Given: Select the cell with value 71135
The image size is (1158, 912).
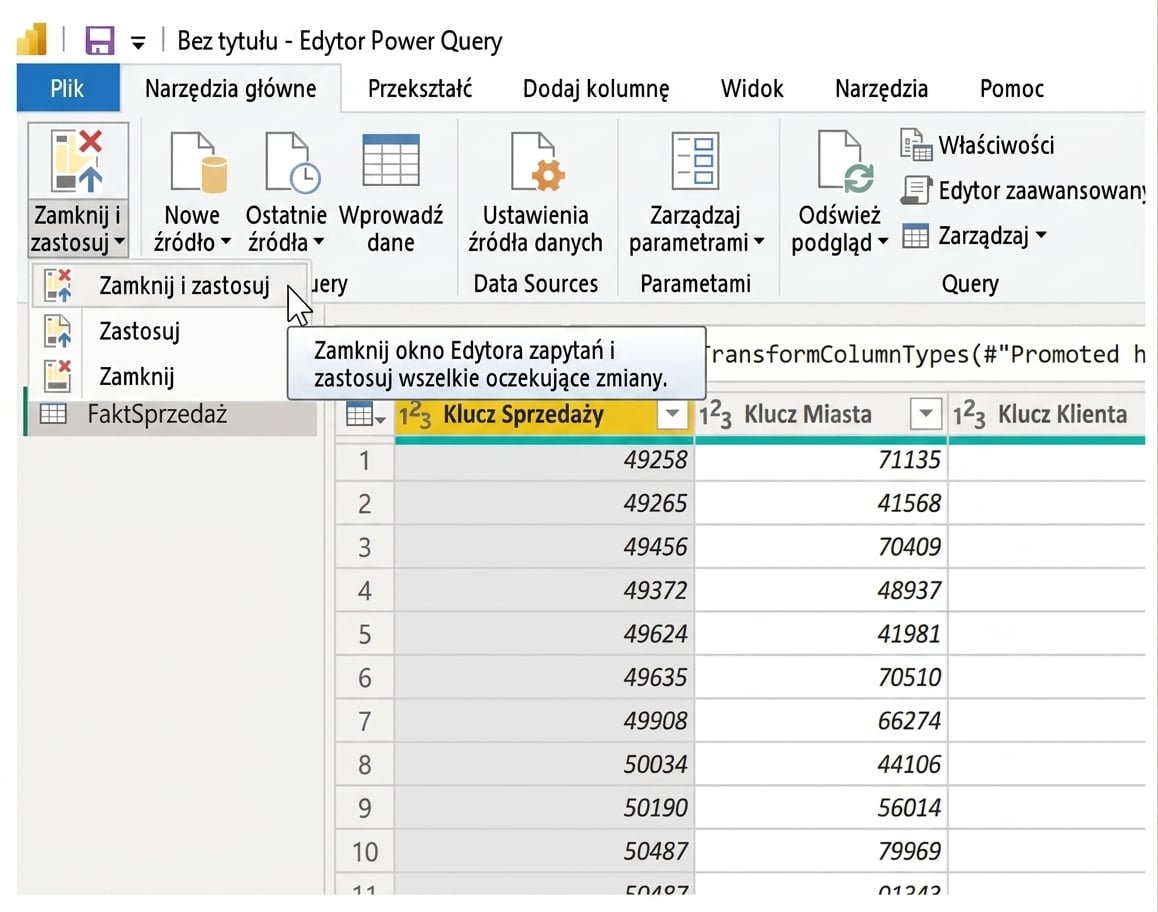Looking at the screenshot, I should pos(821,460).
